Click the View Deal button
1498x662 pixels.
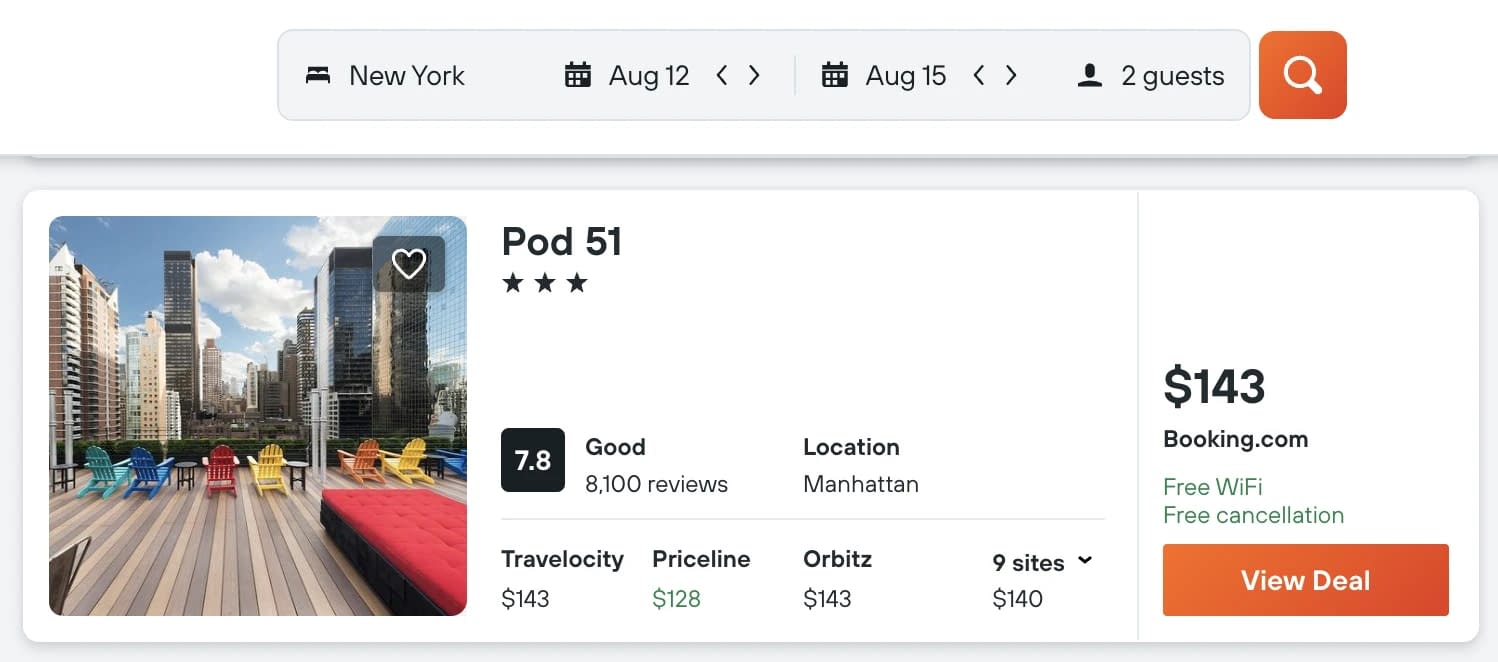(1305, 580)
